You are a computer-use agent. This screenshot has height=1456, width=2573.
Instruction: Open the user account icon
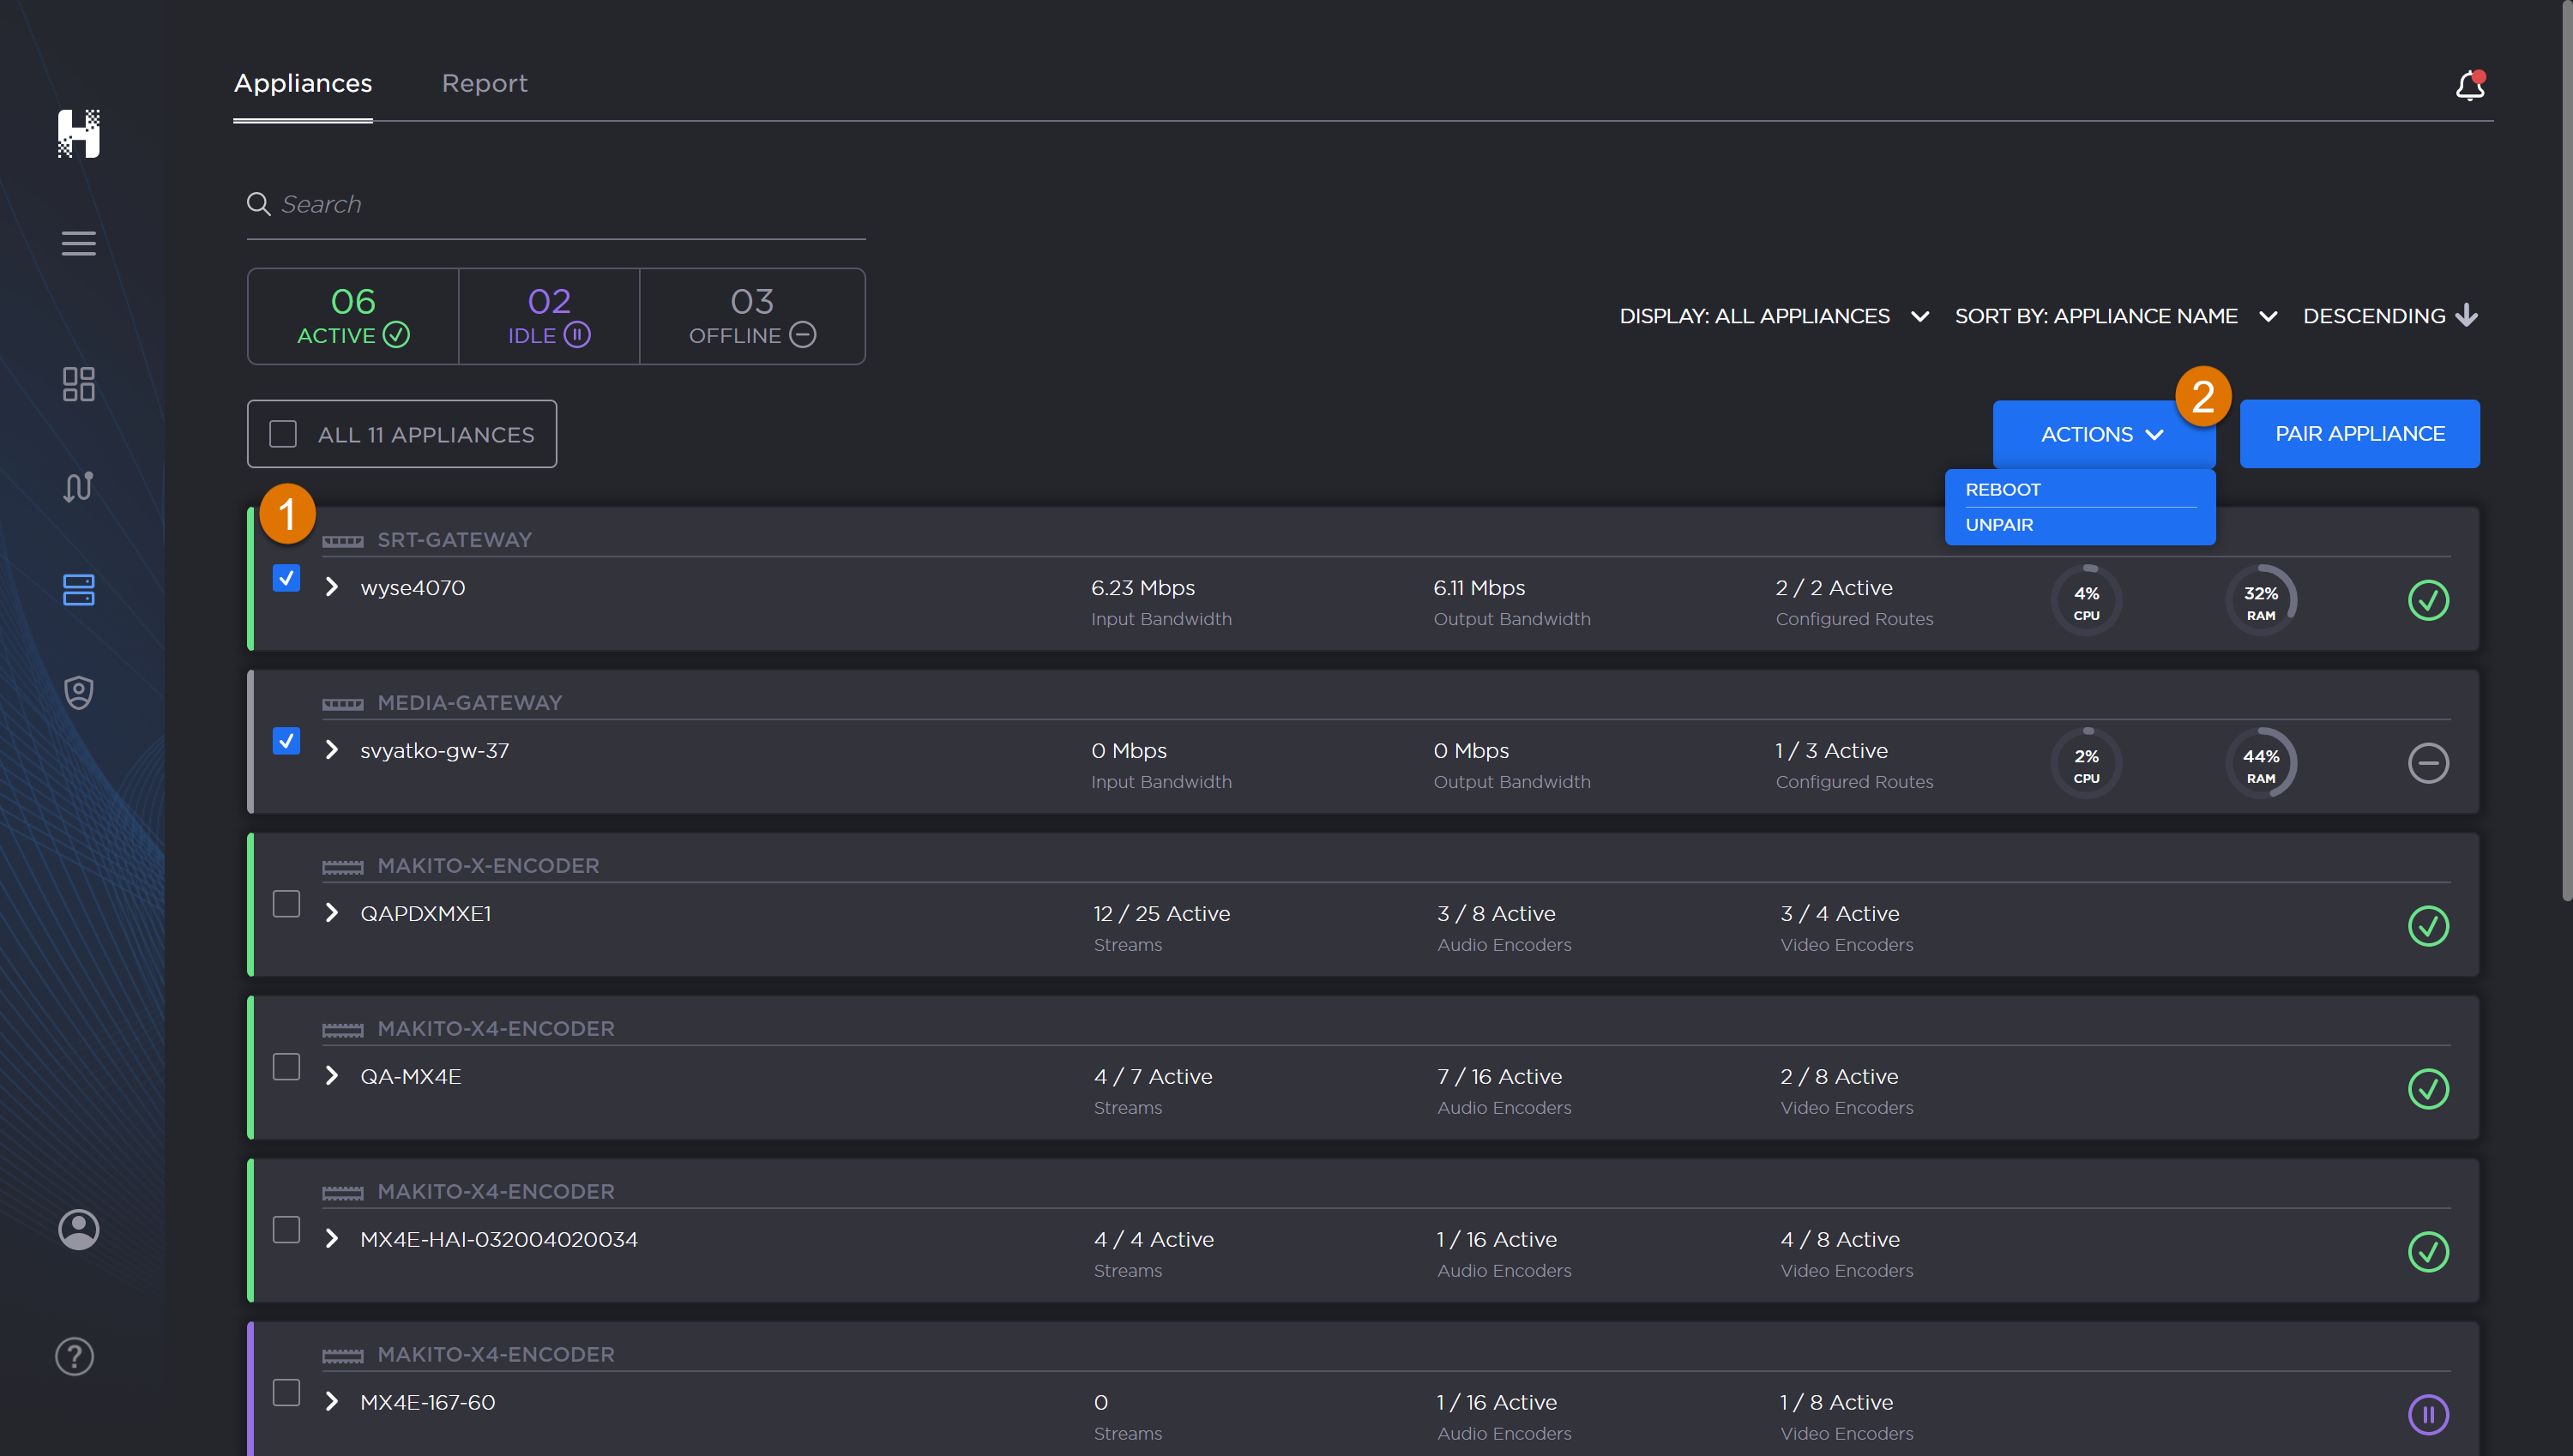pos(78,1229)
